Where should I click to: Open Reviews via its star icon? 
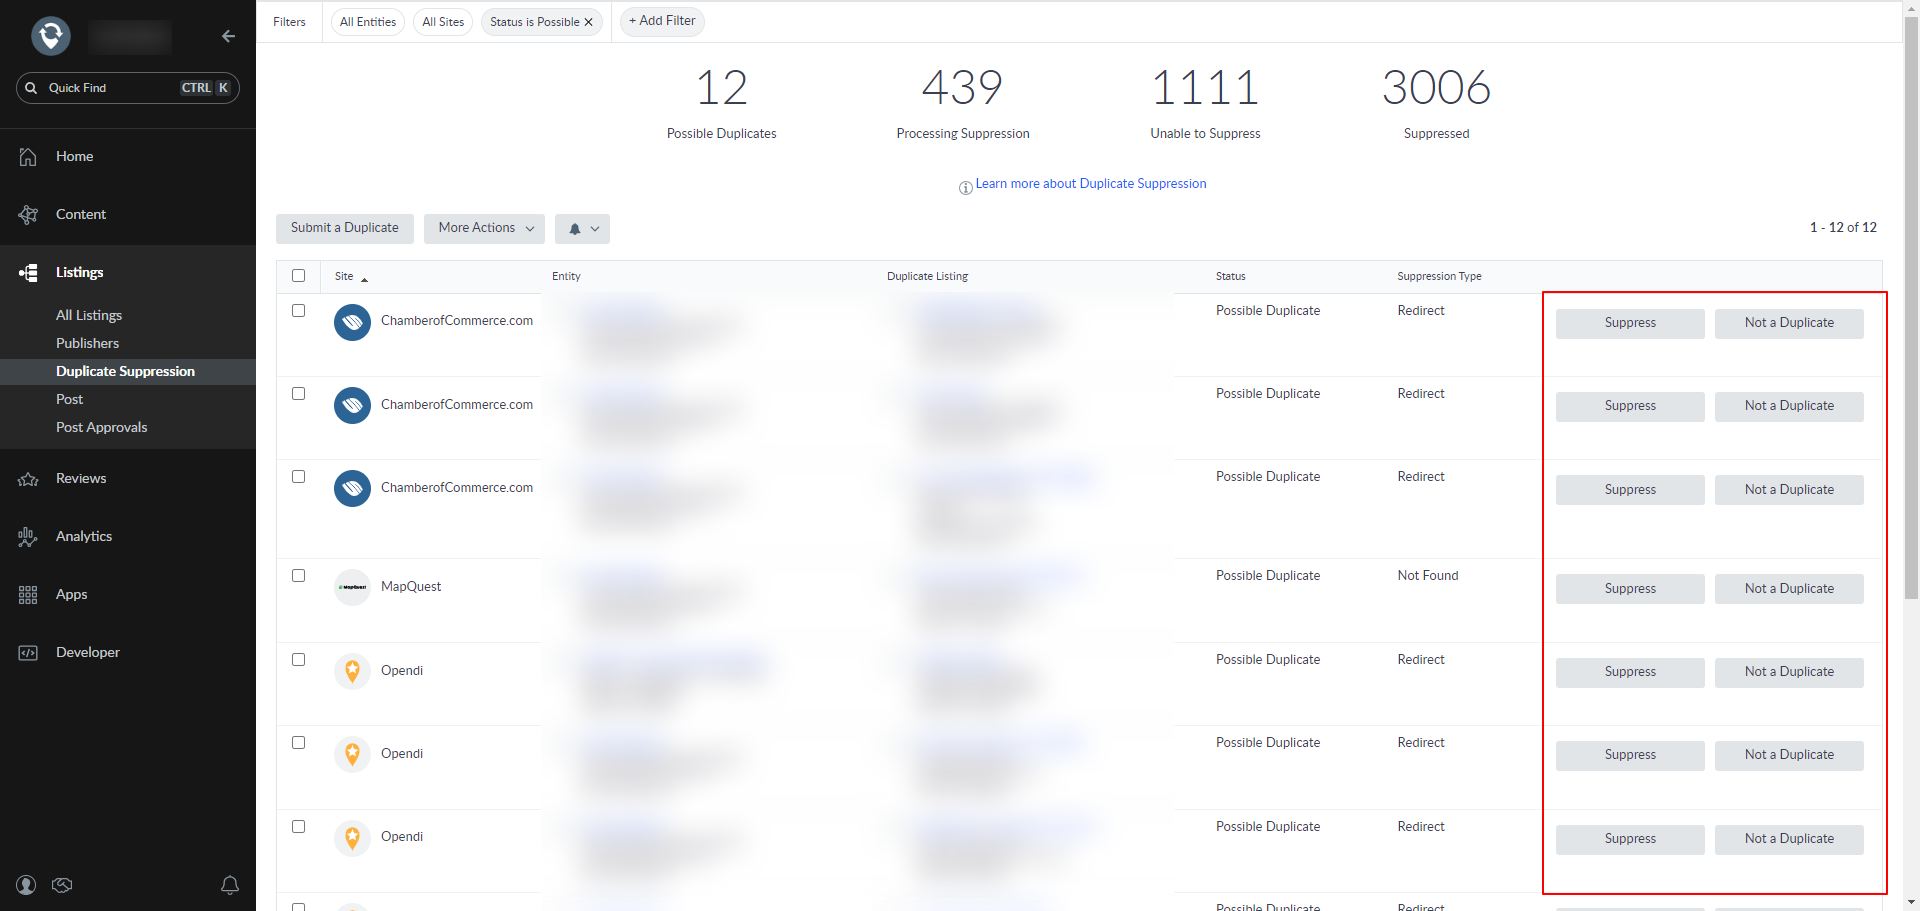click(x=28, y=479)
